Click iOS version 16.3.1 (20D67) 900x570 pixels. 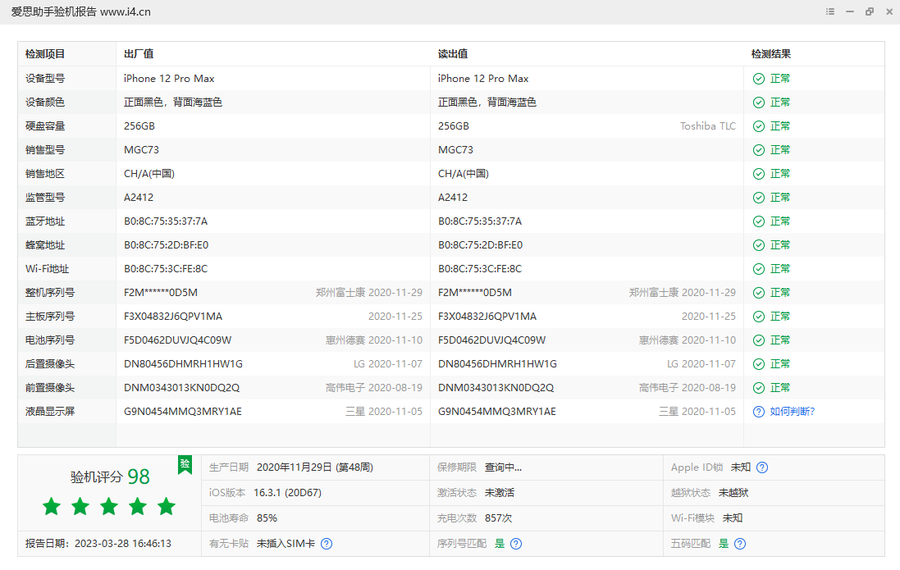[288, 493]
